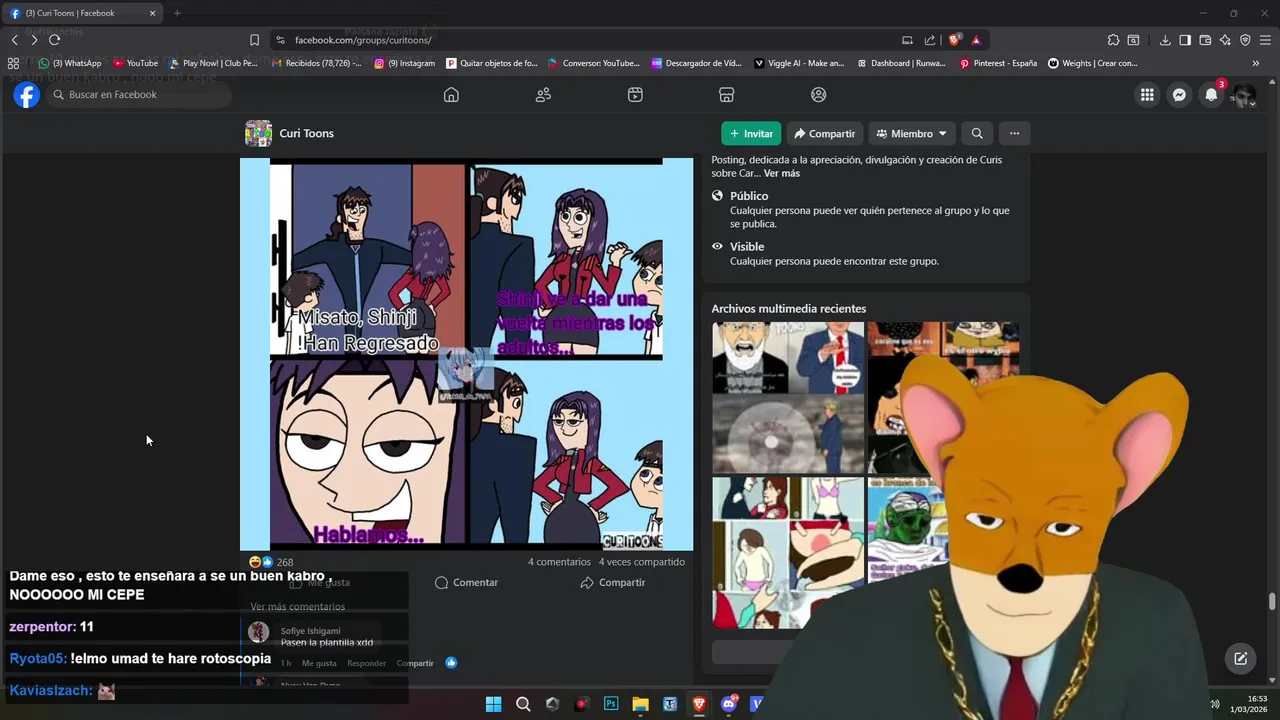Expand description with Ver más

pyautogui.click(x=782, y=173)
